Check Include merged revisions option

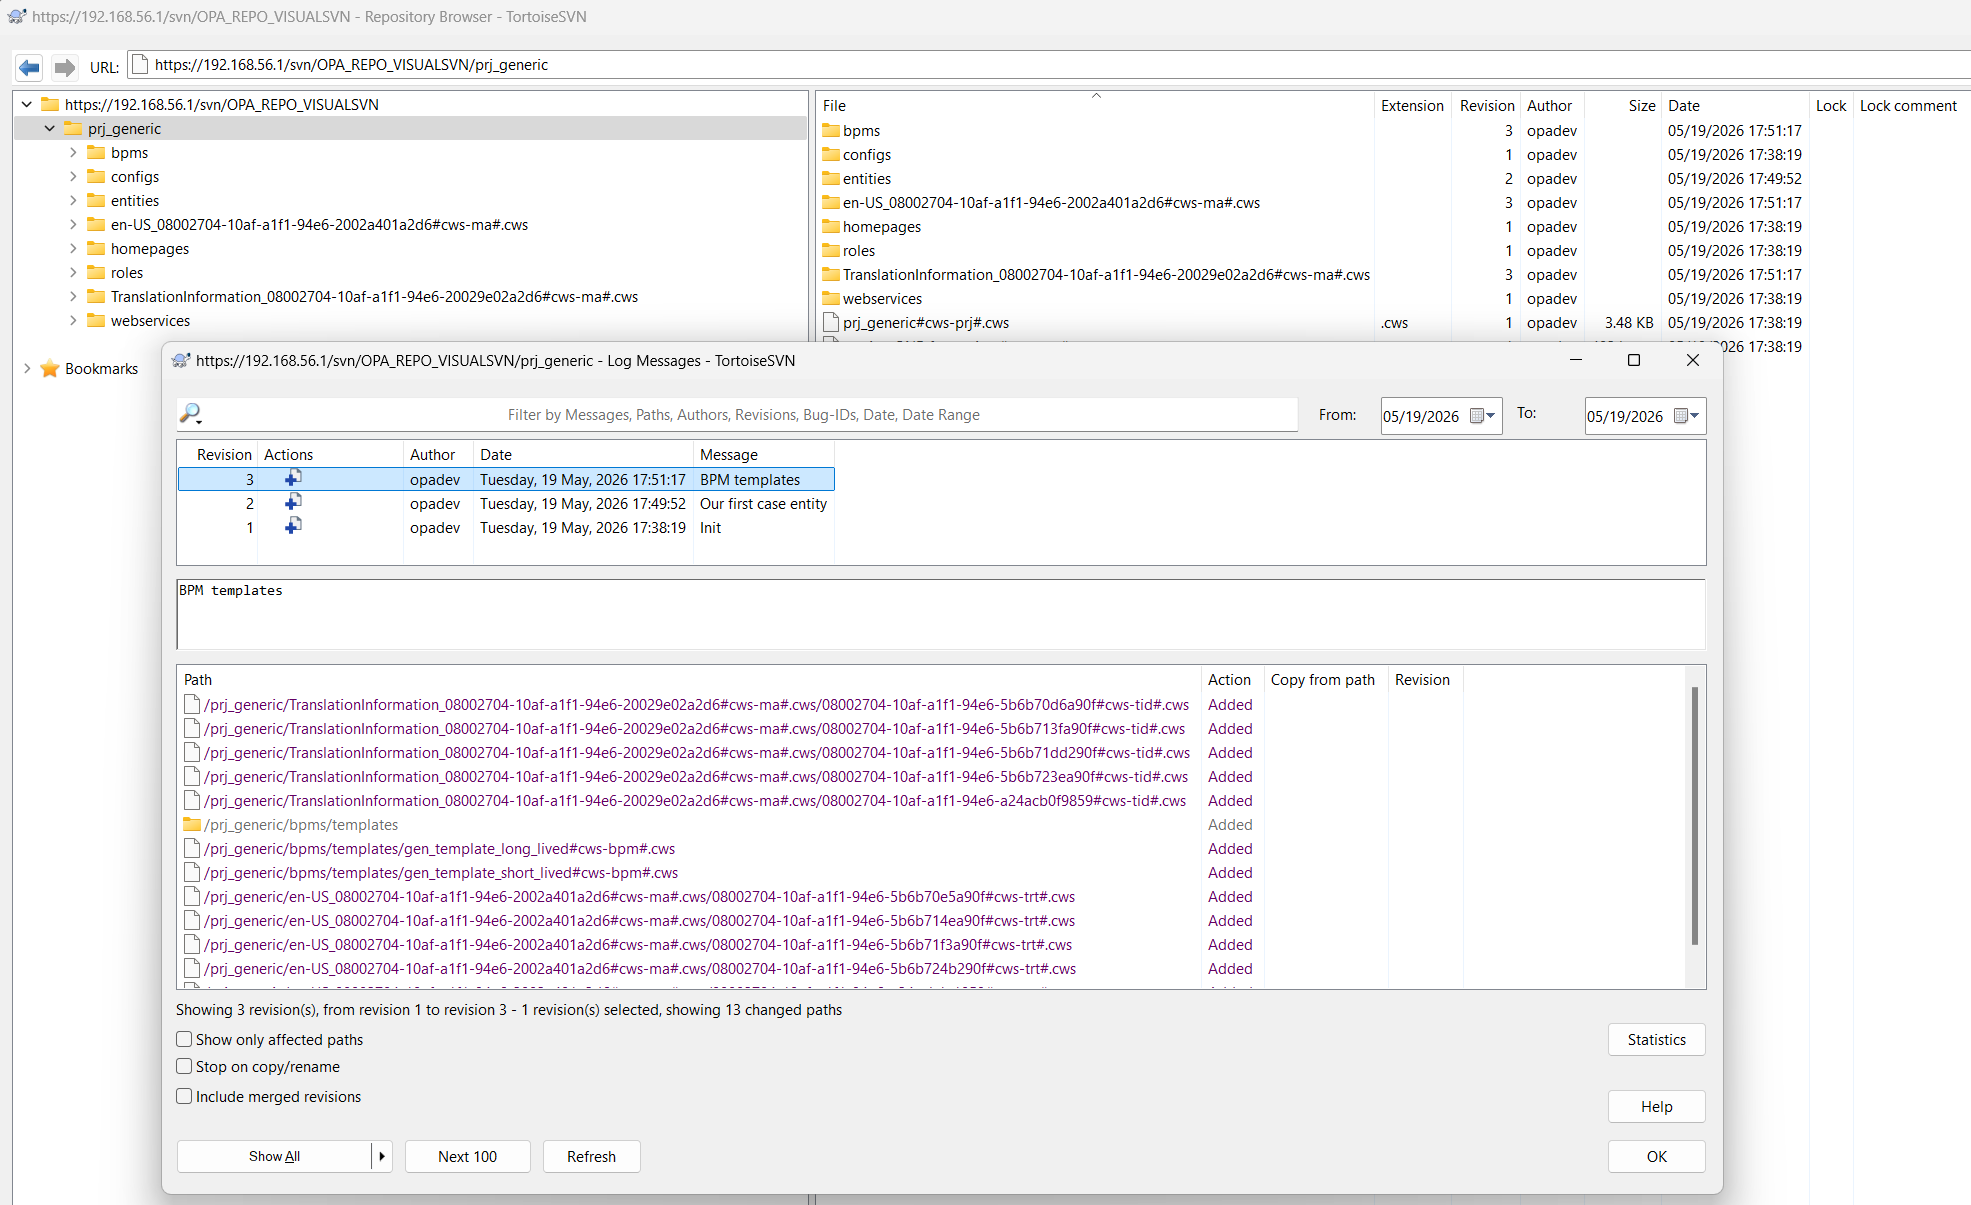pyautogui.click(x=184, y=1096)
